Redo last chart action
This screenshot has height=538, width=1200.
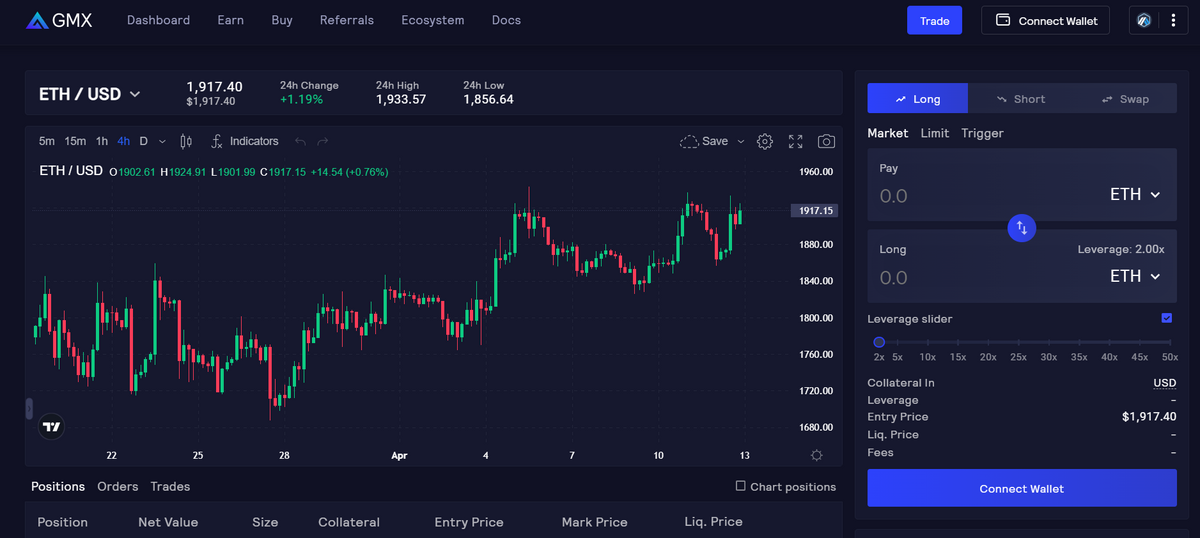click(322, 141)
